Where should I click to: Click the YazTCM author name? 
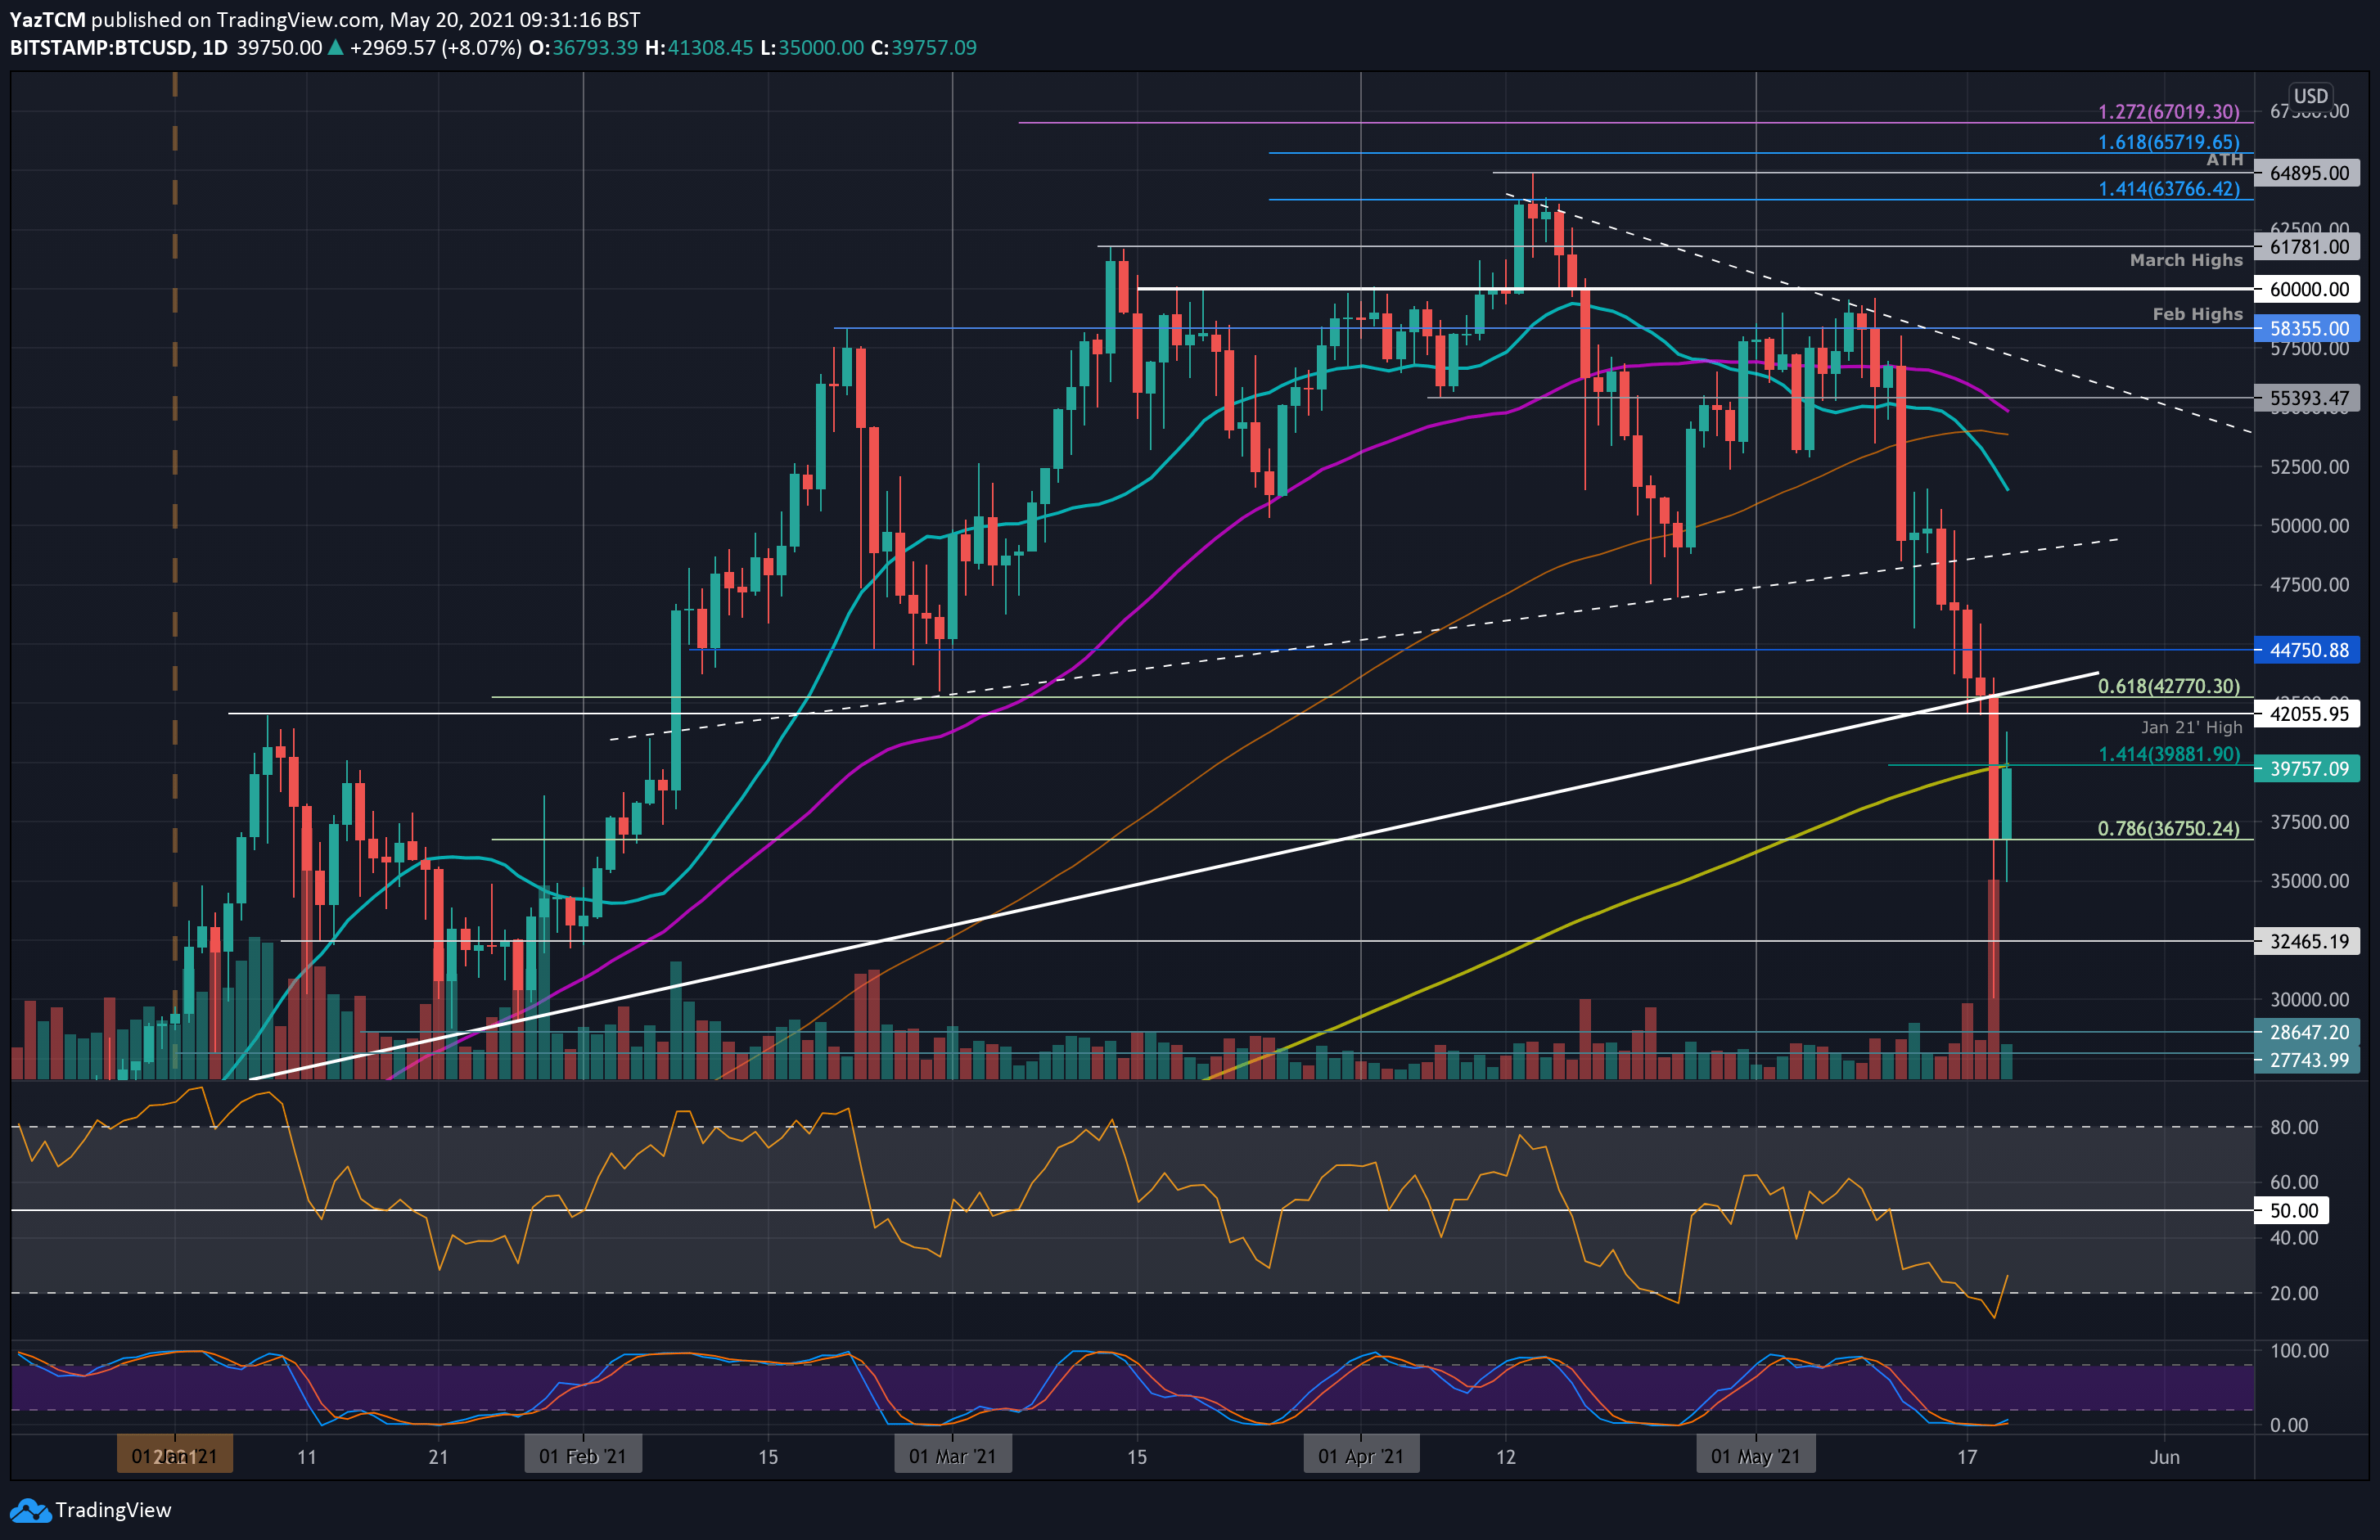[47, 20]
